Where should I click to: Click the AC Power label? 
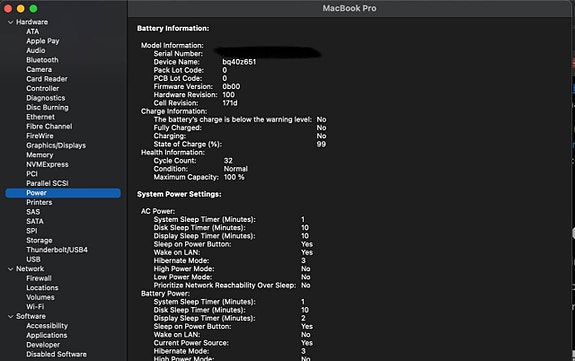[x=158, y=211]
